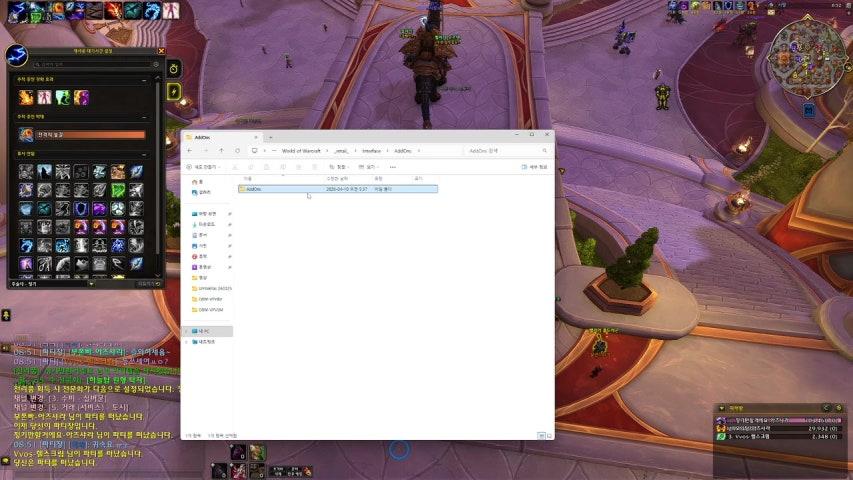Click the tracked bar's spell icon
The image size is (853, 480).
tap(26, 134)
